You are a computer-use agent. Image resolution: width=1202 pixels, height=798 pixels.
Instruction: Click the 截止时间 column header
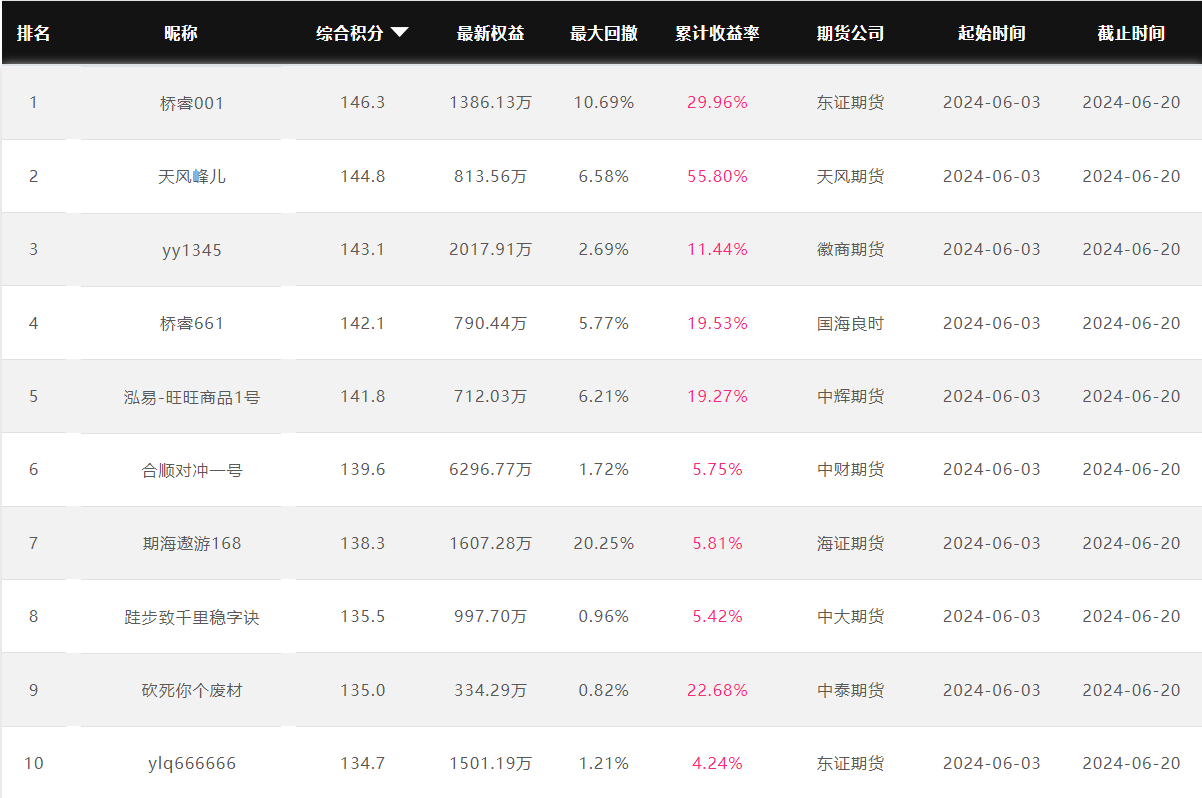pyautogui.click(x=1131, y=33)
